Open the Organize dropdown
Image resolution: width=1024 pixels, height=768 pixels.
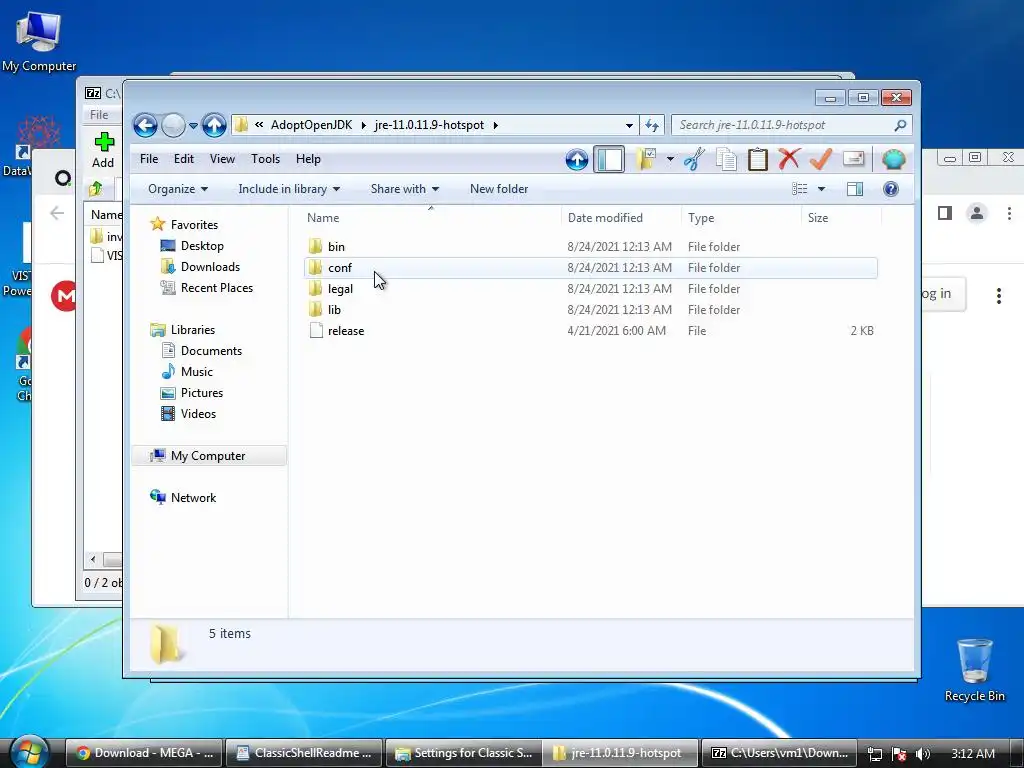[178, 189]
